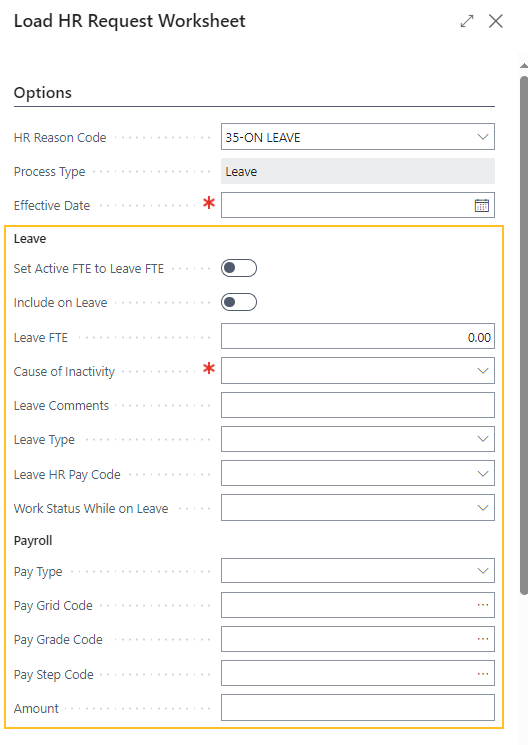
Task: Click the Leave Comments text field
Action: [358, 405]
